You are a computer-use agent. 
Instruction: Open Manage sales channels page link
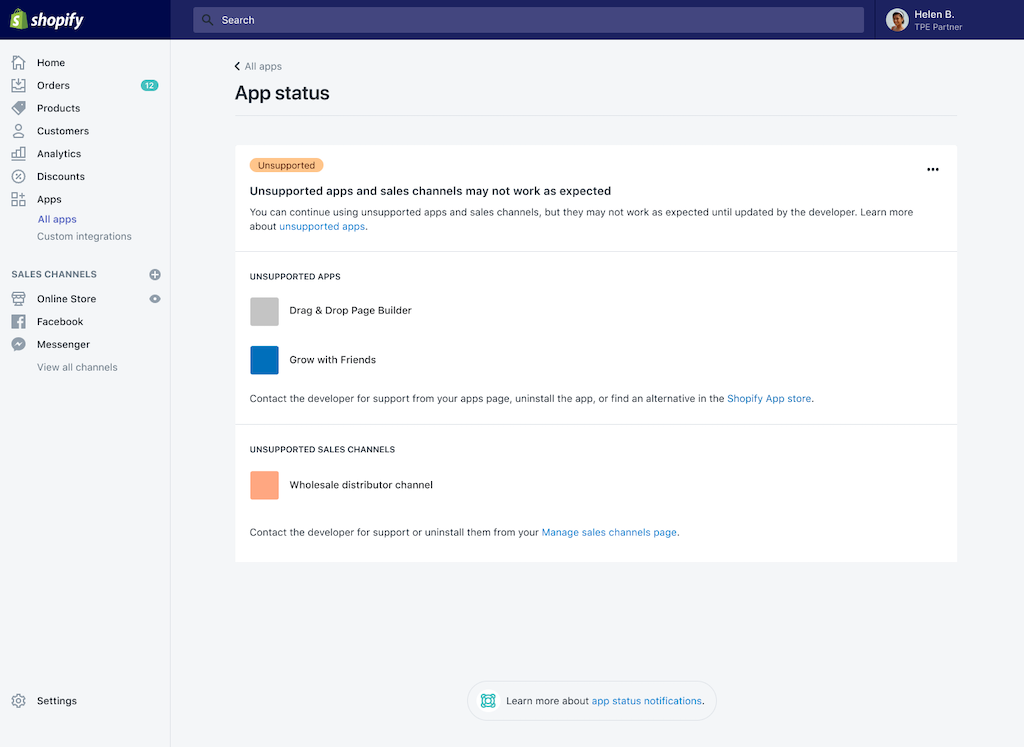point(609,533)
